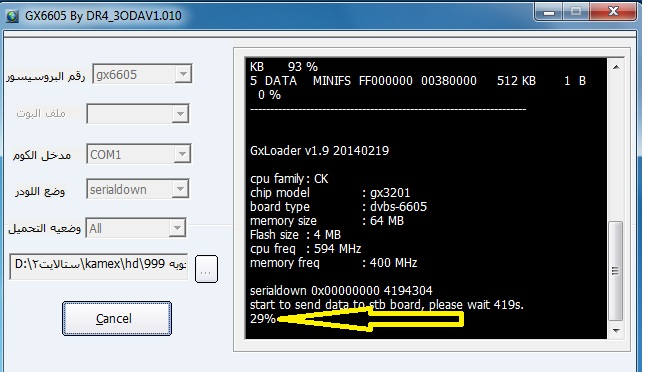This screenshot has height=372, width=645.
Task: Click the 'مدخل الكوم' COM port label
Action: click(x=42, y=155)
